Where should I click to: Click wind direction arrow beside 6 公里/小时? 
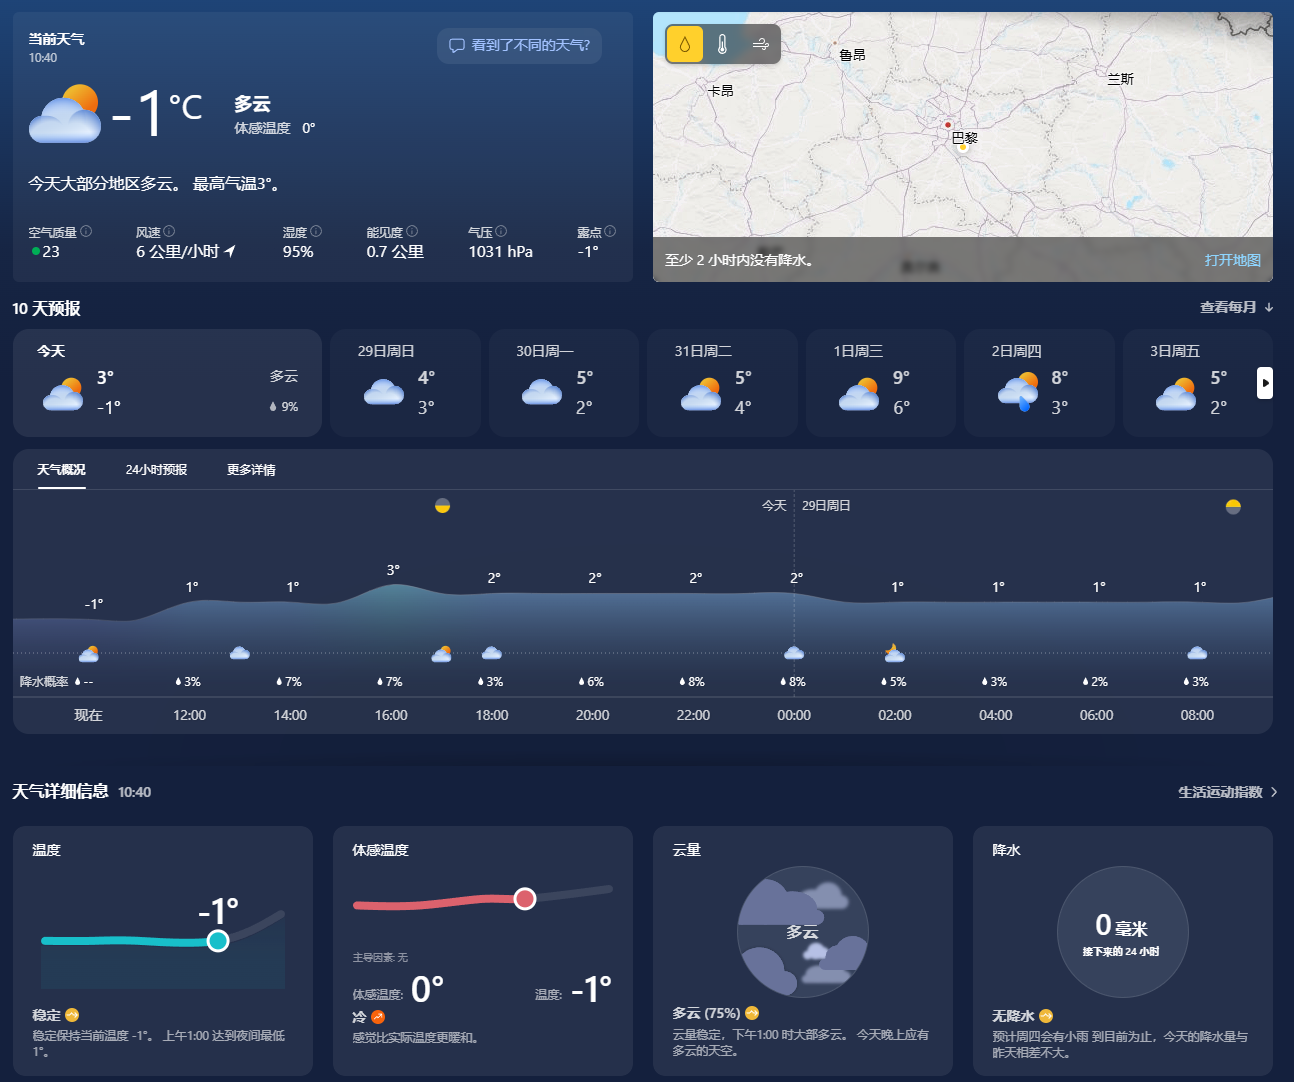click(x=230, y=251)
